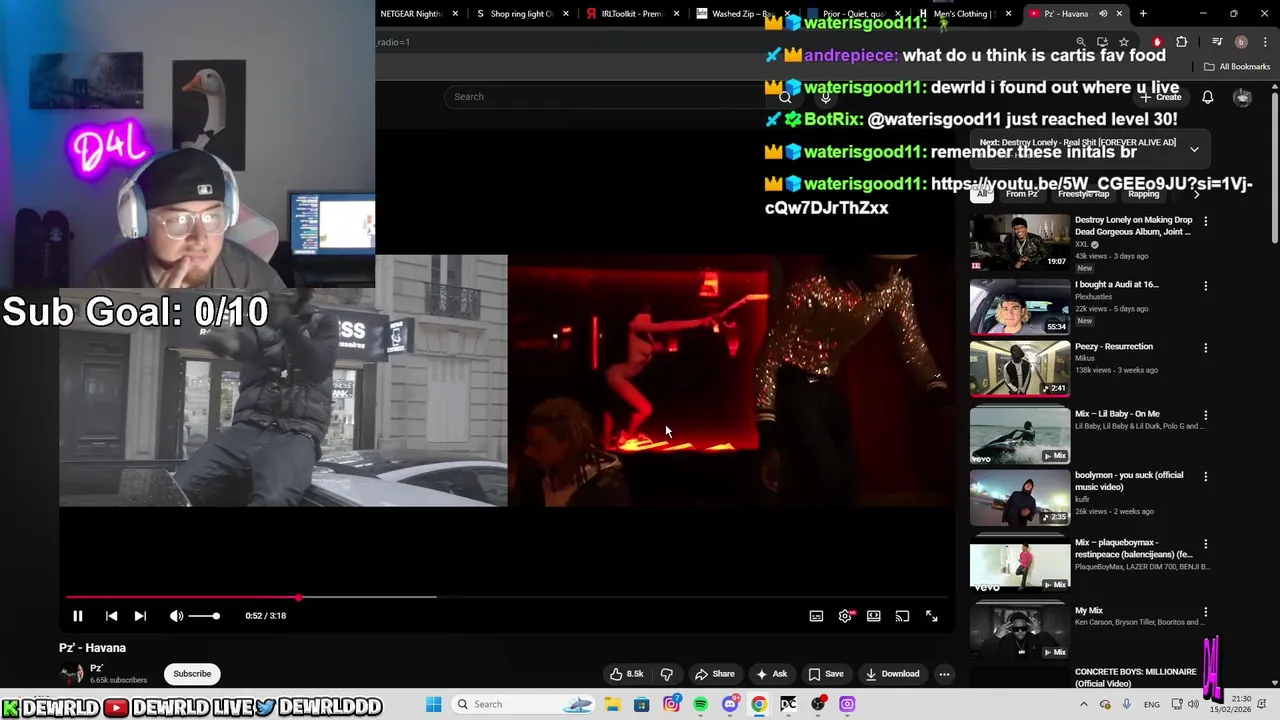The image size is (1280, 720).
Task: Open YouTube account avatar menu
Action: pyautogui.click(x=1242, y=97)
